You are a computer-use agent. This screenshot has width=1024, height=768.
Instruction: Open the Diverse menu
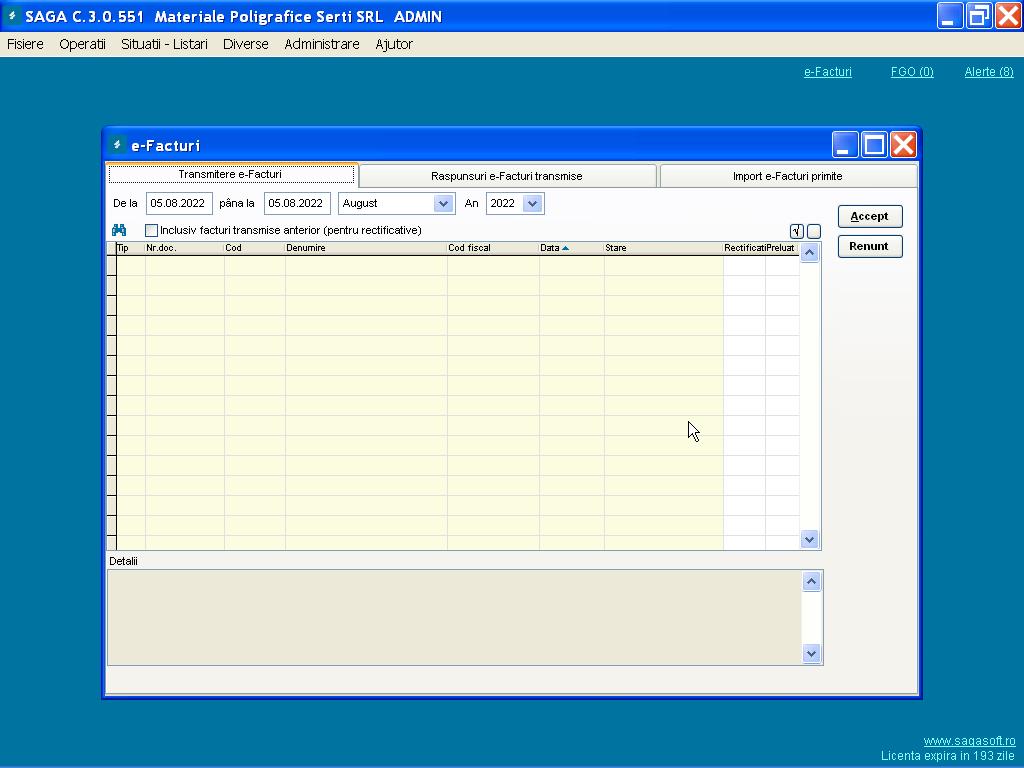pyautogui.click(x=246, y=44)
